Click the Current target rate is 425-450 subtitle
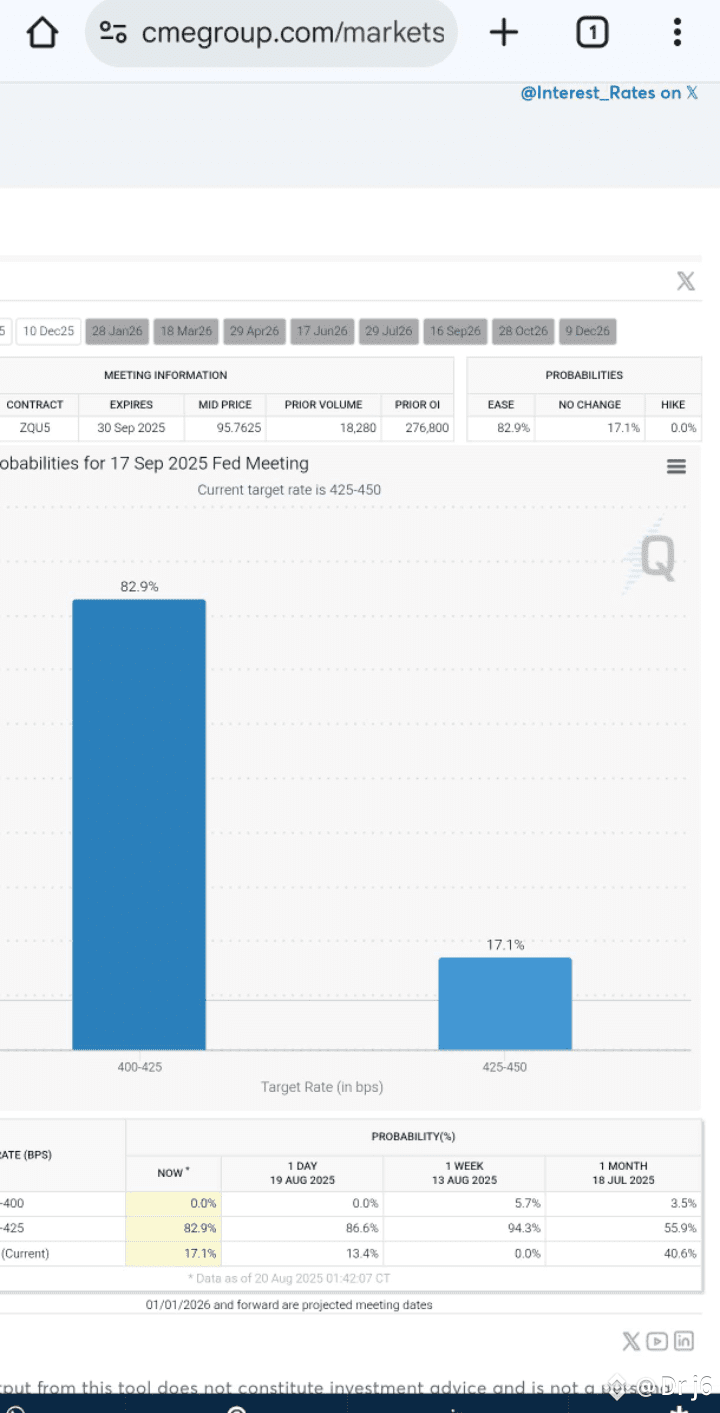 point(289,490)
